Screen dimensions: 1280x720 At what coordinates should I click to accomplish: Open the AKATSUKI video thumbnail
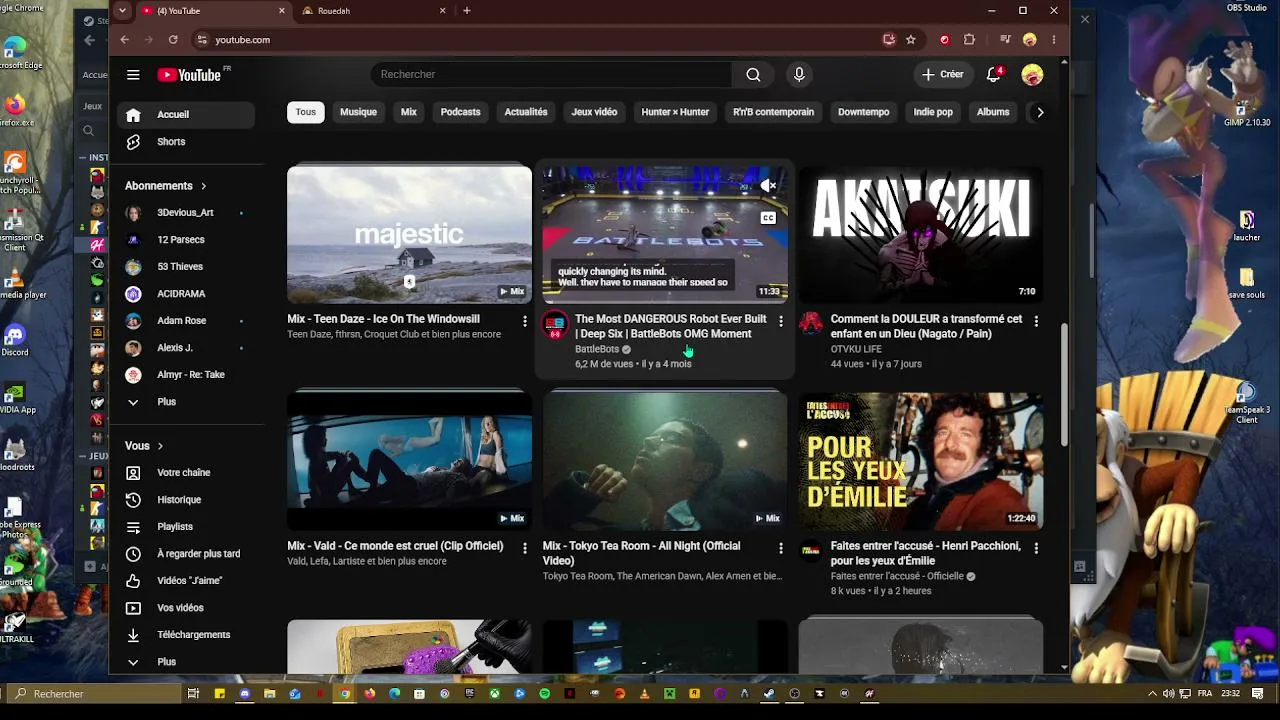(921, 235)
